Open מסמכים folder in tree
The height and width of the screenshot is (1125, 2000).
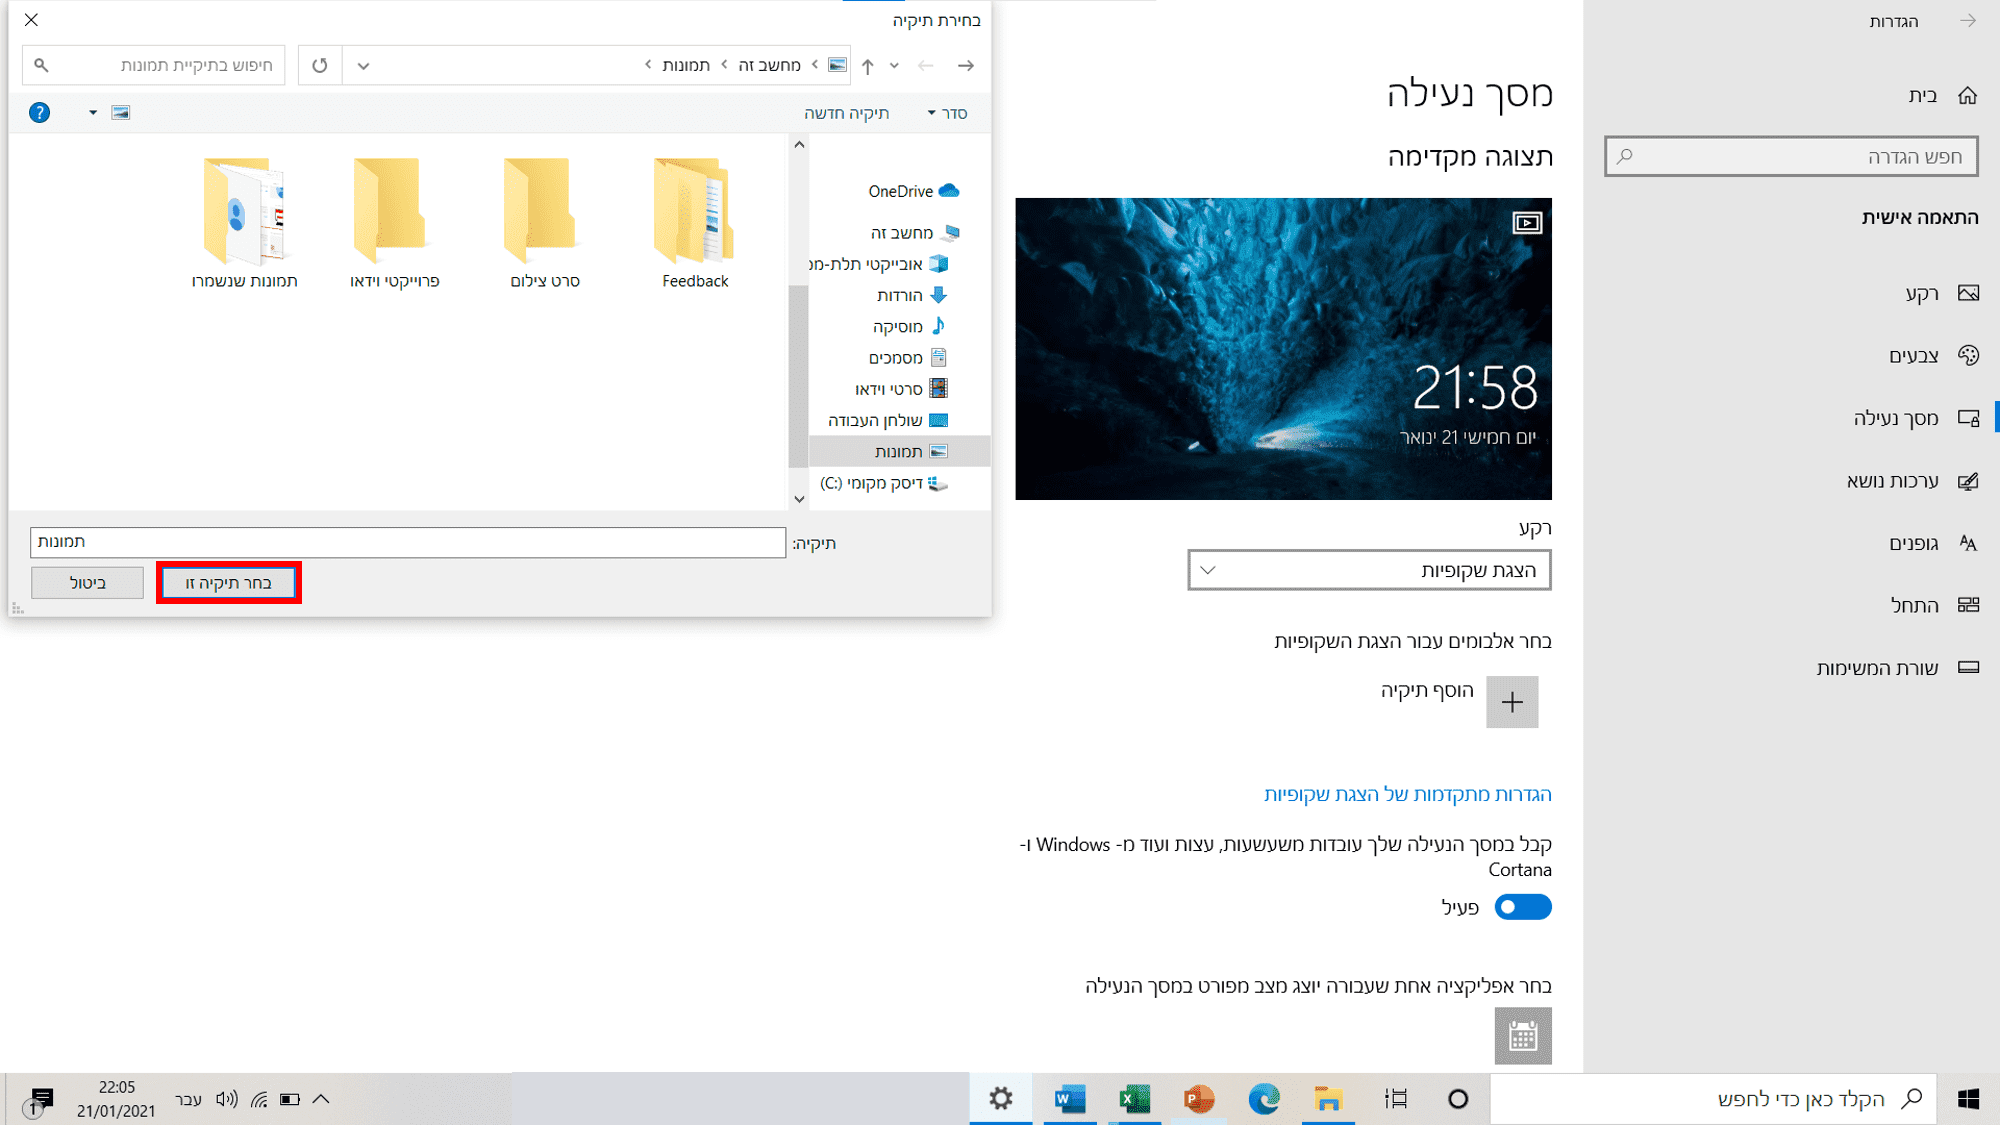pos(907,357)
